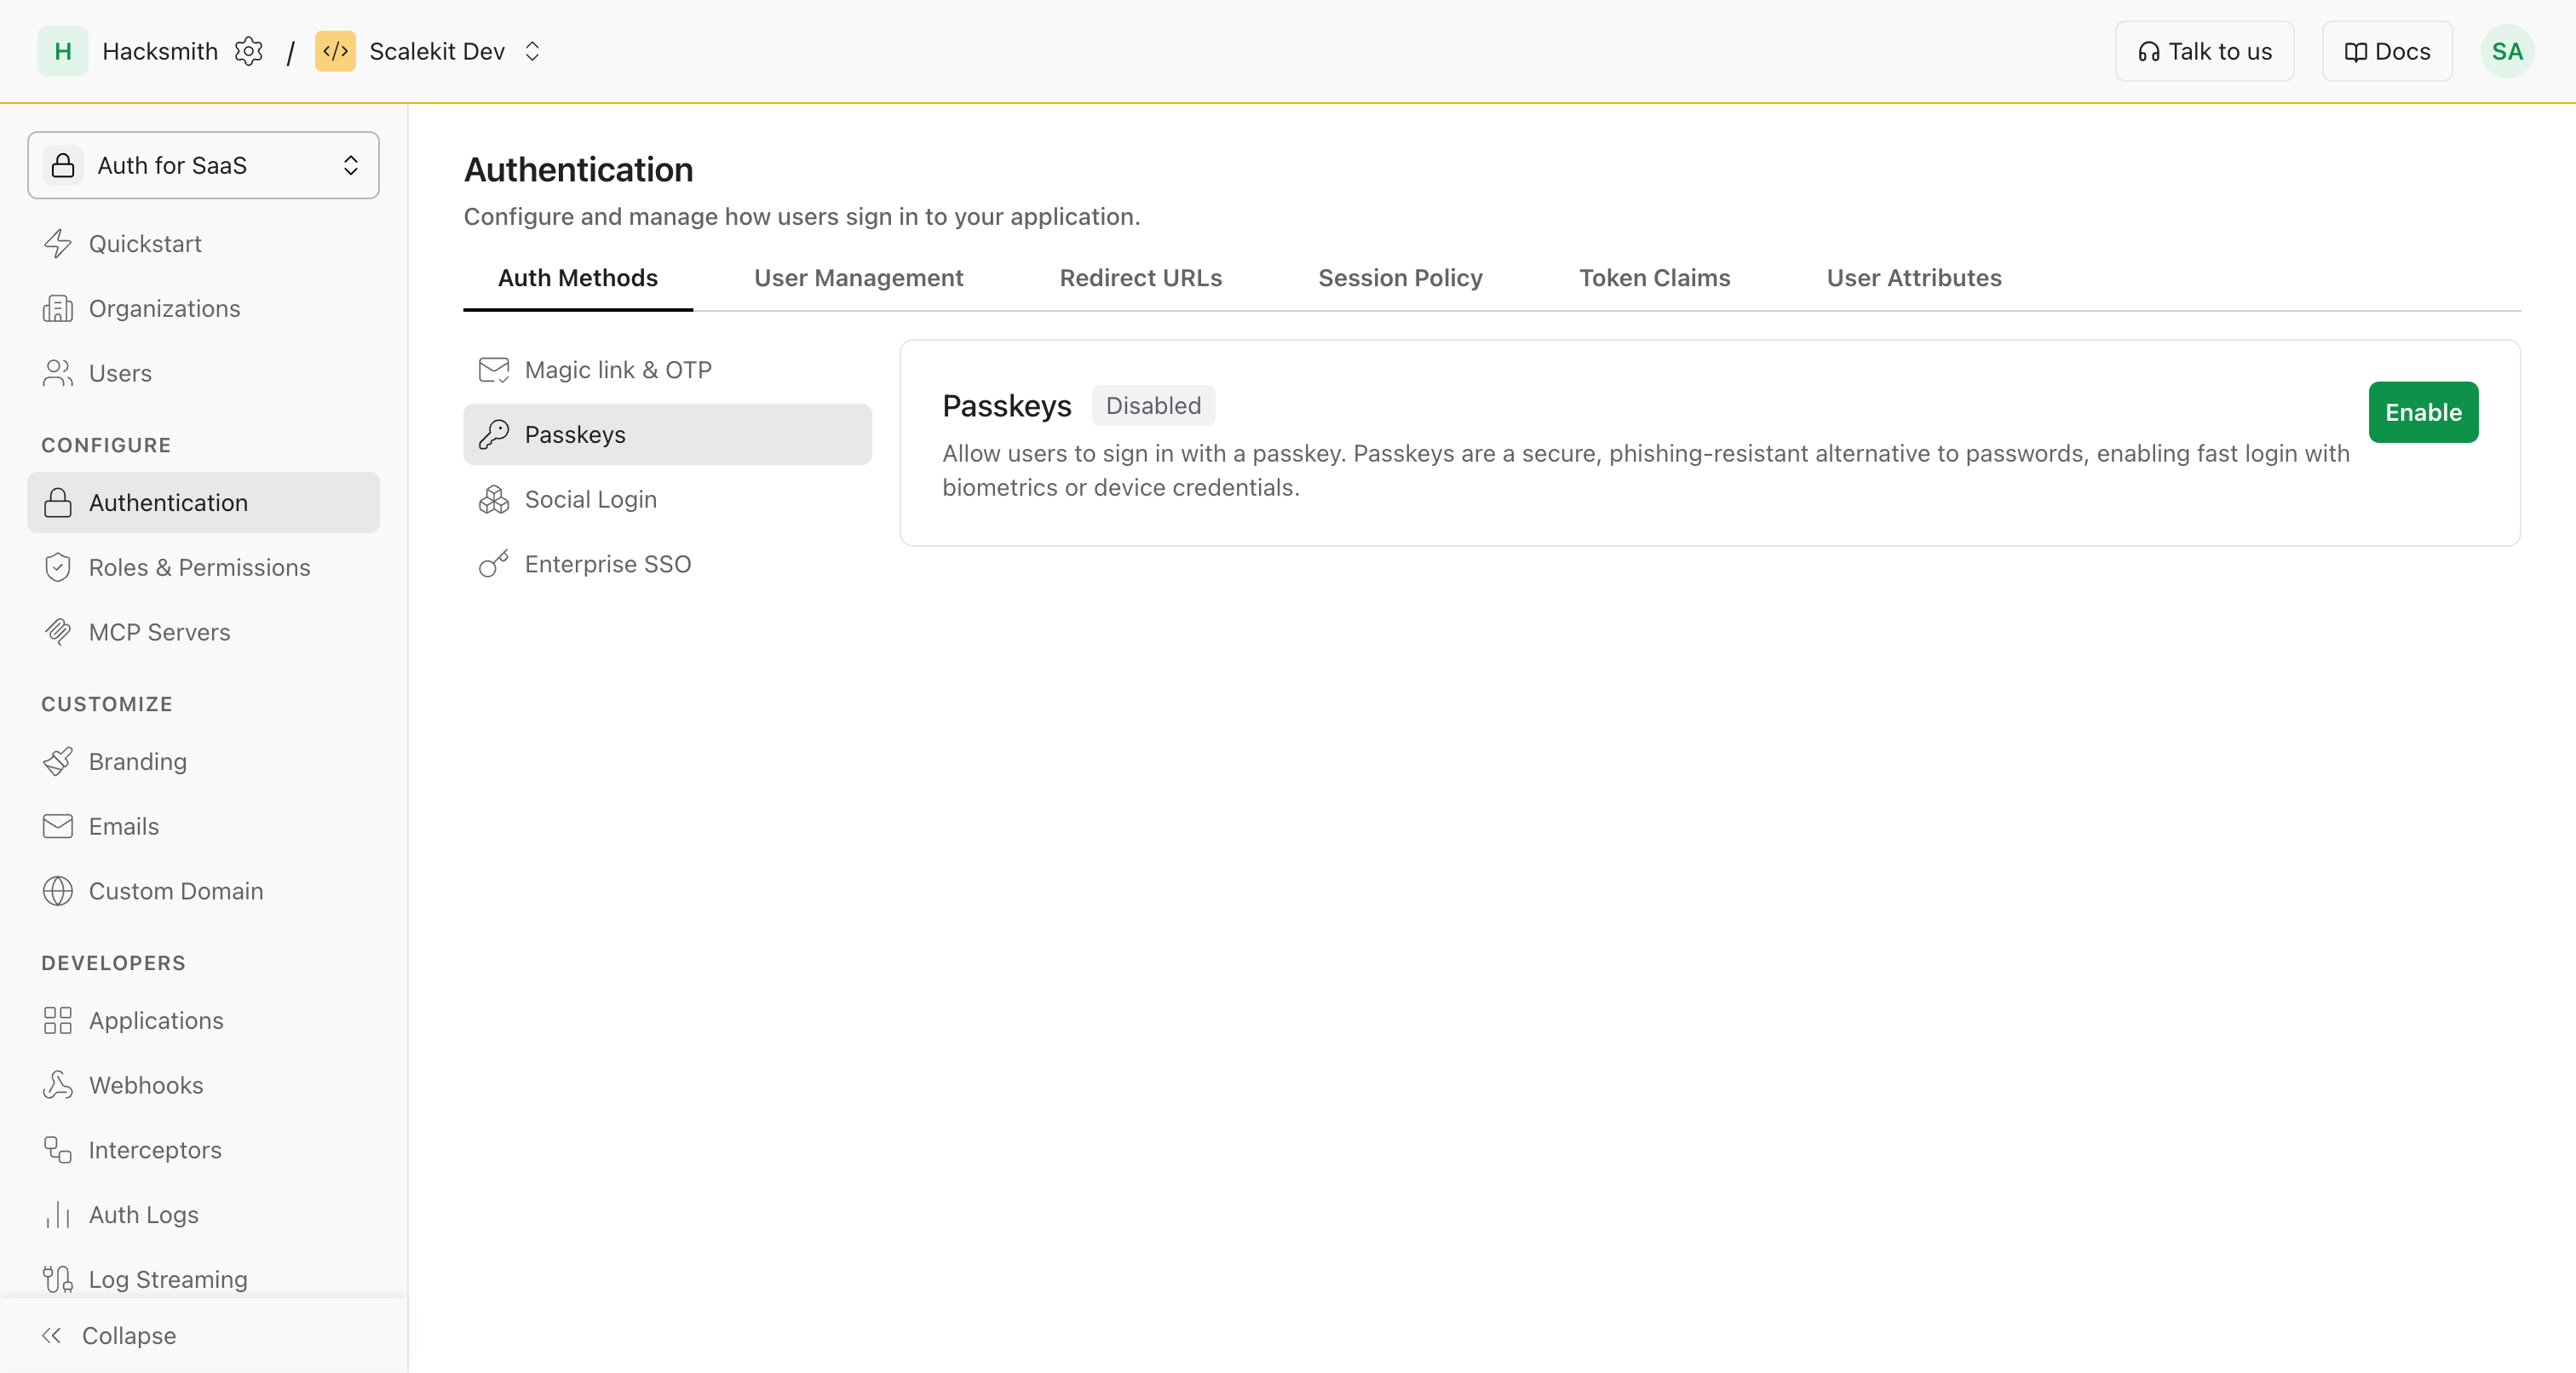Screen dimensions: 2576x1373
Task: Open the Session Policy tab
Action: (x=1400, y=278)
